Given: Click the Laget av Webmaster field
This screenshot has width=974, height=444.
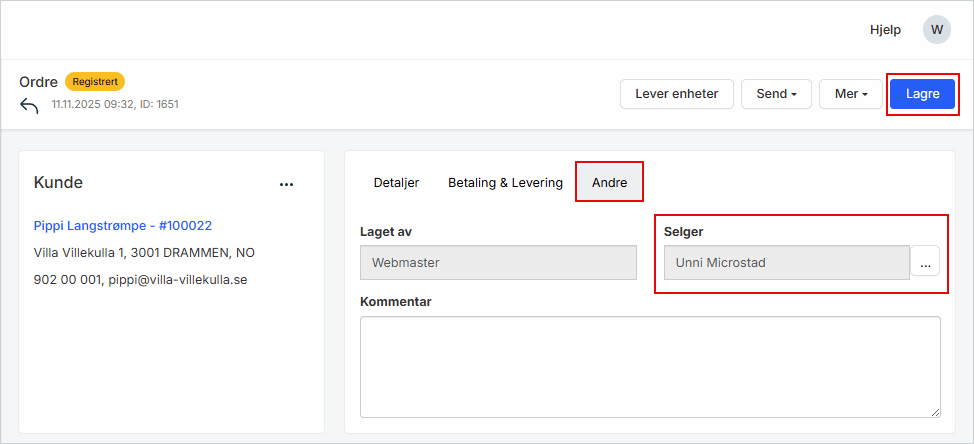Looking at the screenshot, I should [498, 263].
